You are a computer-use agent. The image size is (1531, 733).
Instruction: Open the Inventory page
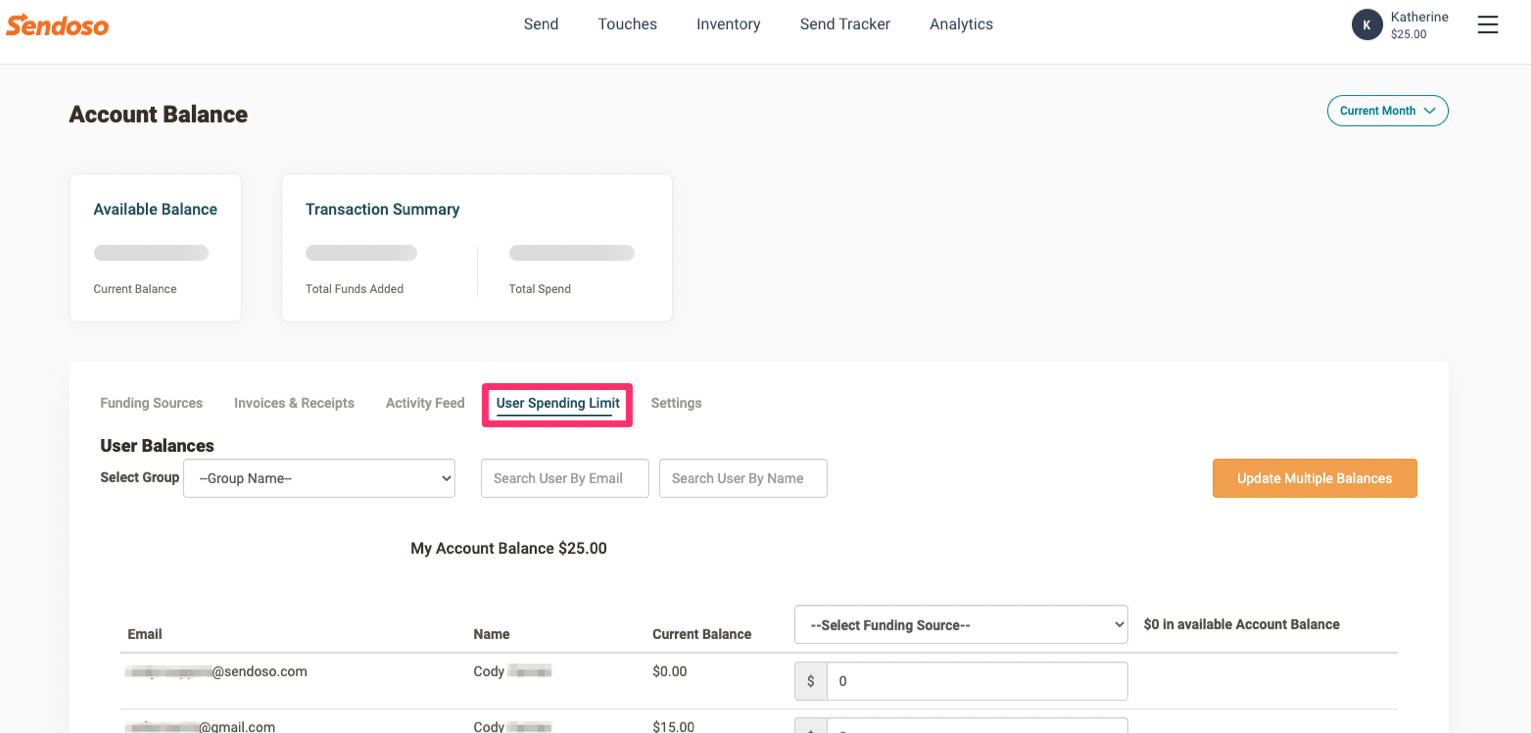point(728,24)
